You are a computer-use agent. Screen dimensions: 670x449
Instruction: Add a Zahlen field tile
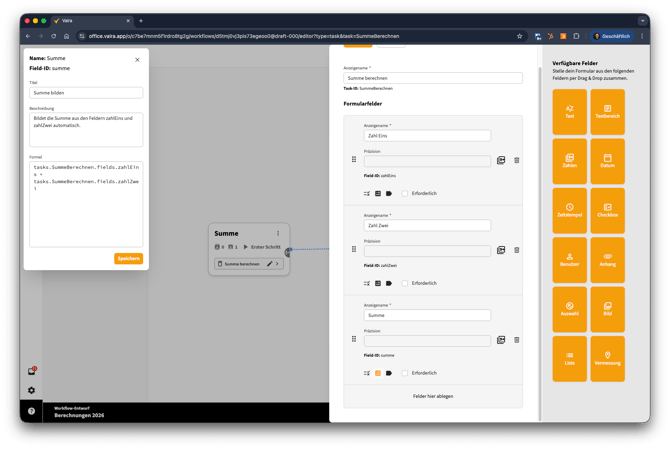pyautogui.click(x=569, y=161)
